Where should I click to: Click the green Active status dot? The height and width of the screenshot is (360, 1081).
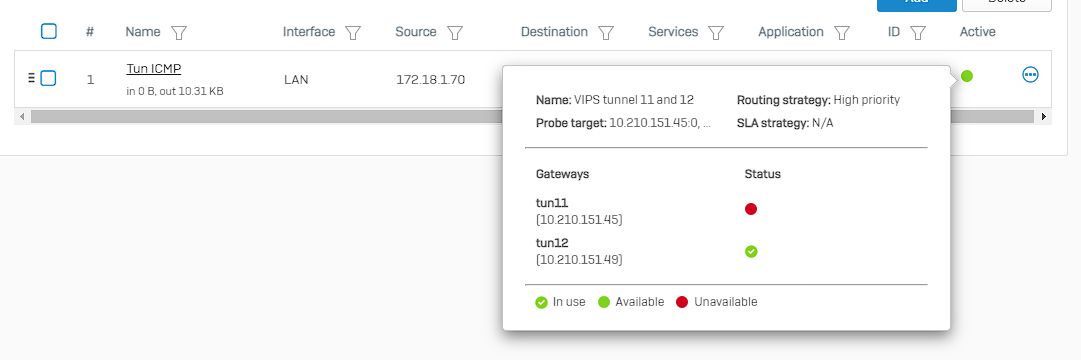coord(967,76)
